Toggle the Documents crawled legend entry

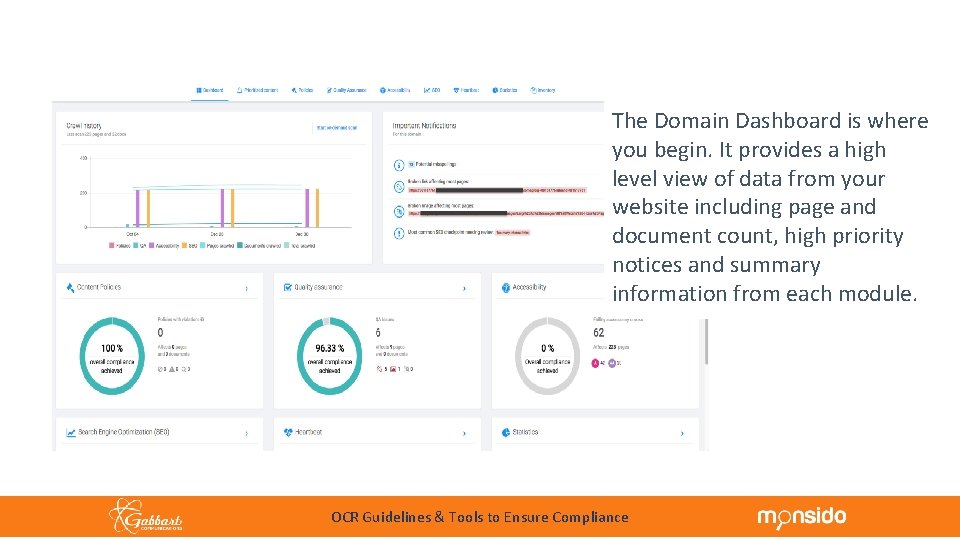click(x=259, y=246)
